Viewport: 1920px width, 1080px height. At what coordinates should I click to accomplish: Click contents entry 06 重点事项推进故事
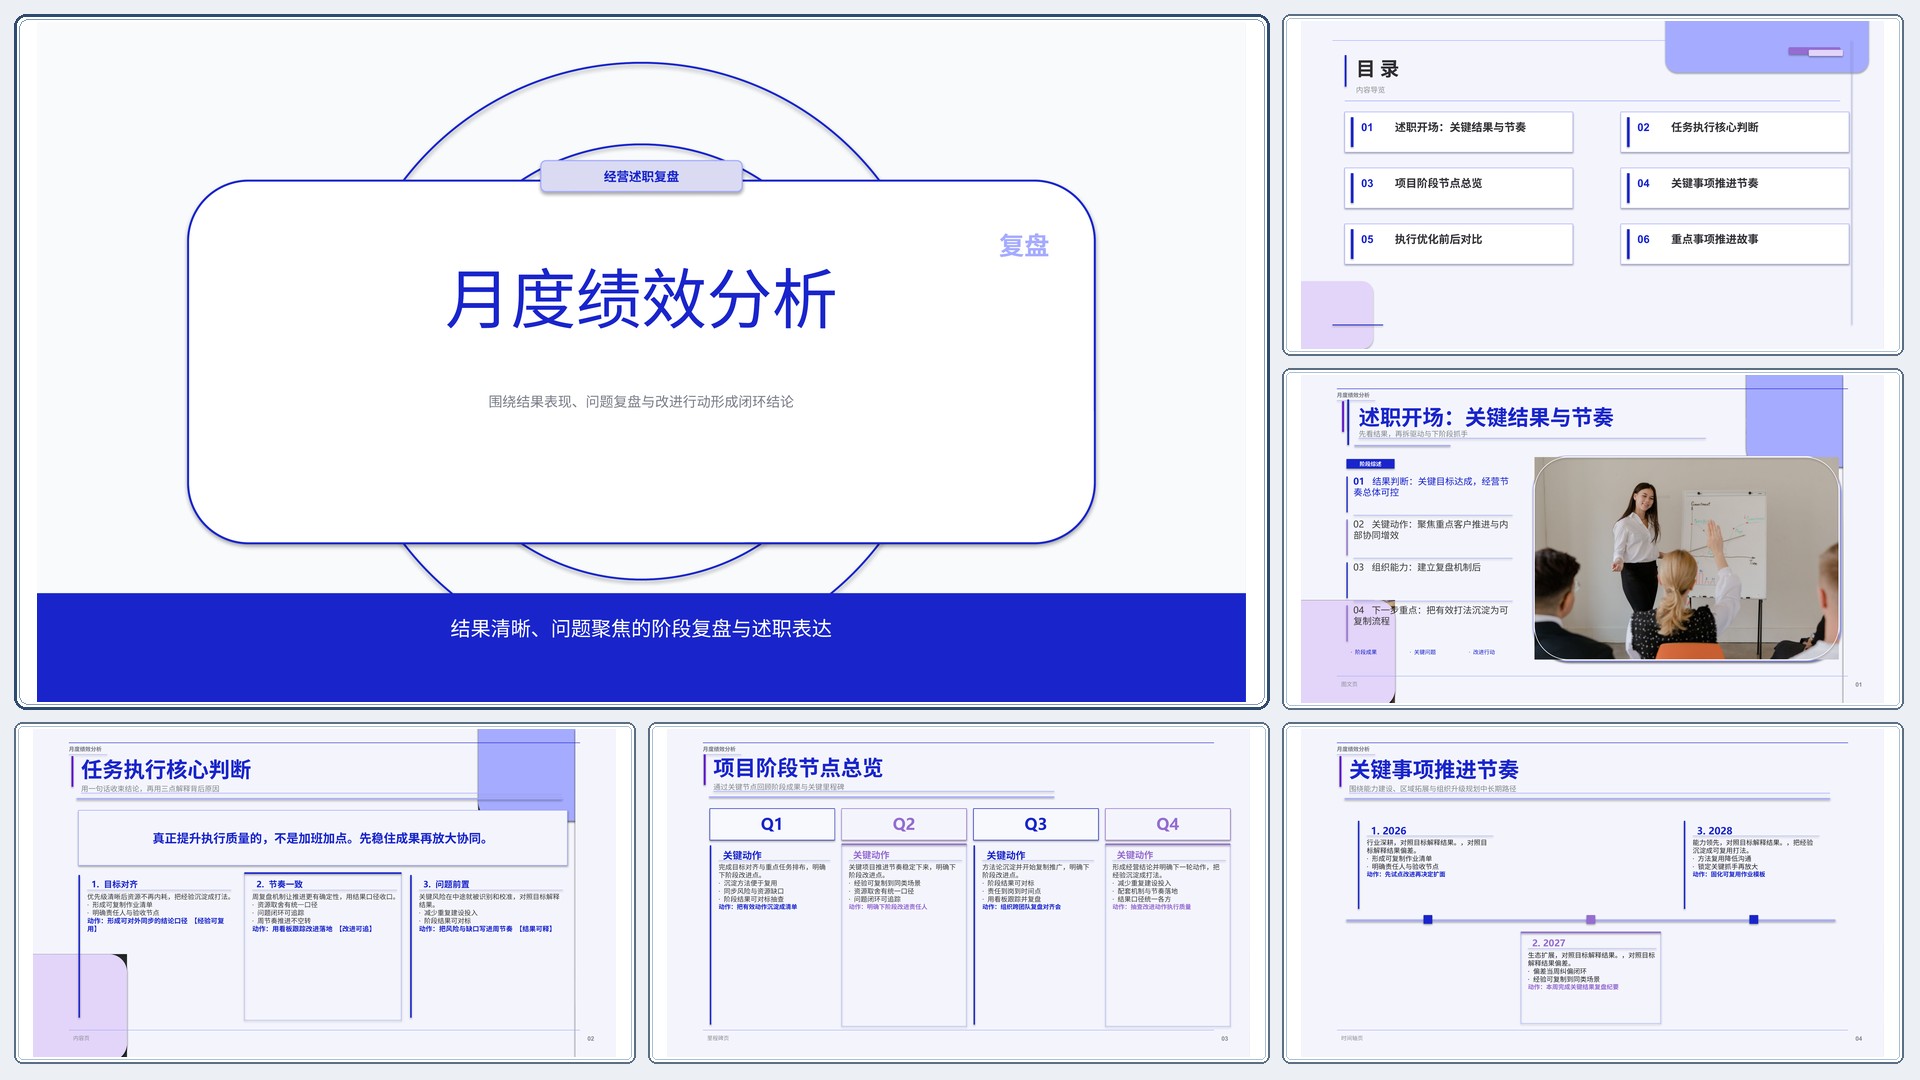[x=1735, y=243]
